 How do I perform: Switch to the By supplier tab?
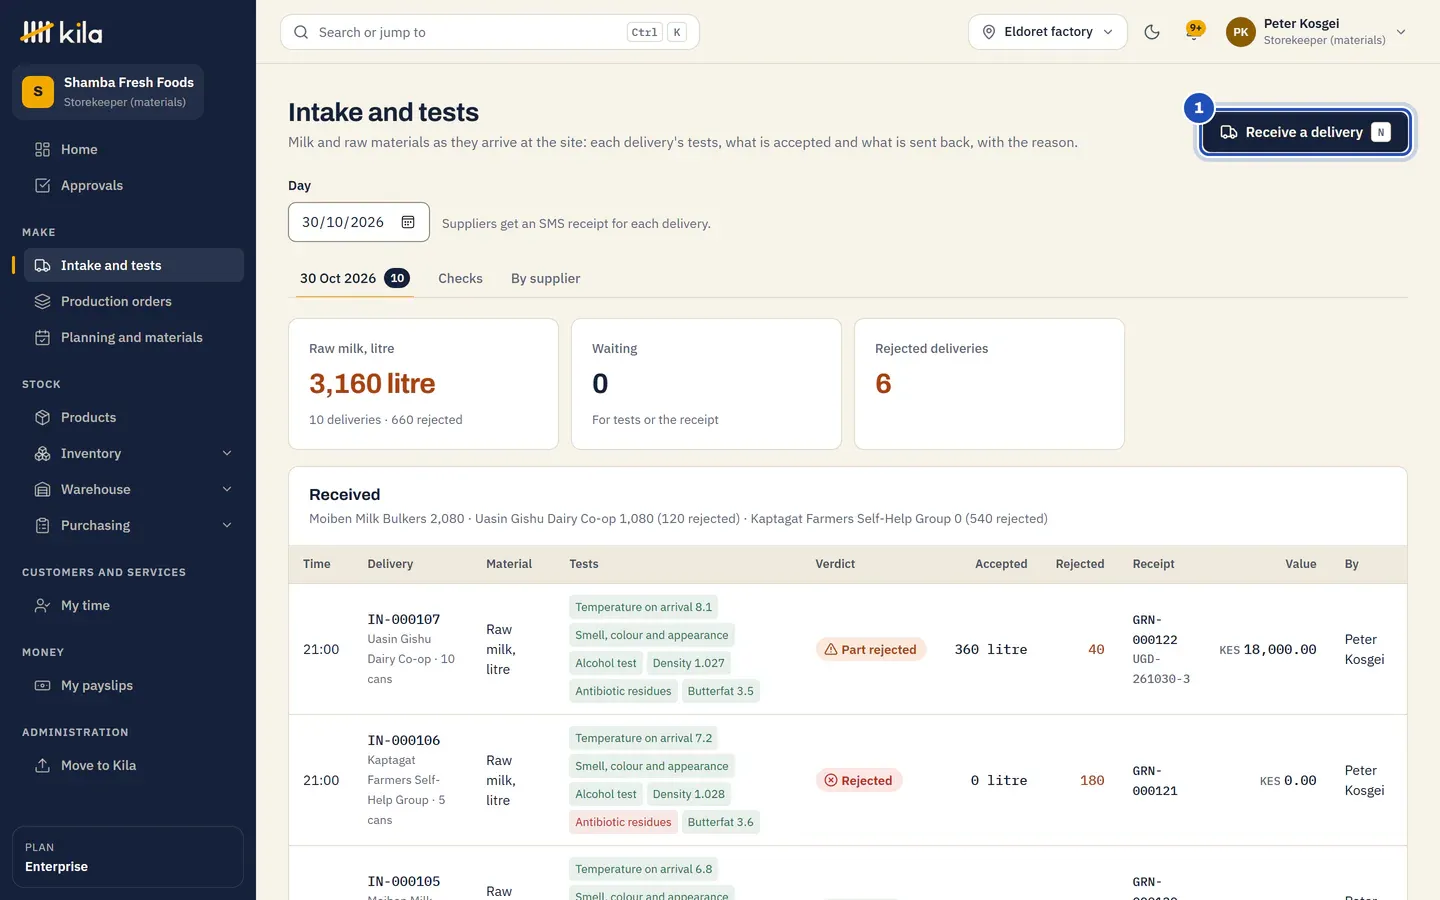click(545, 278)
